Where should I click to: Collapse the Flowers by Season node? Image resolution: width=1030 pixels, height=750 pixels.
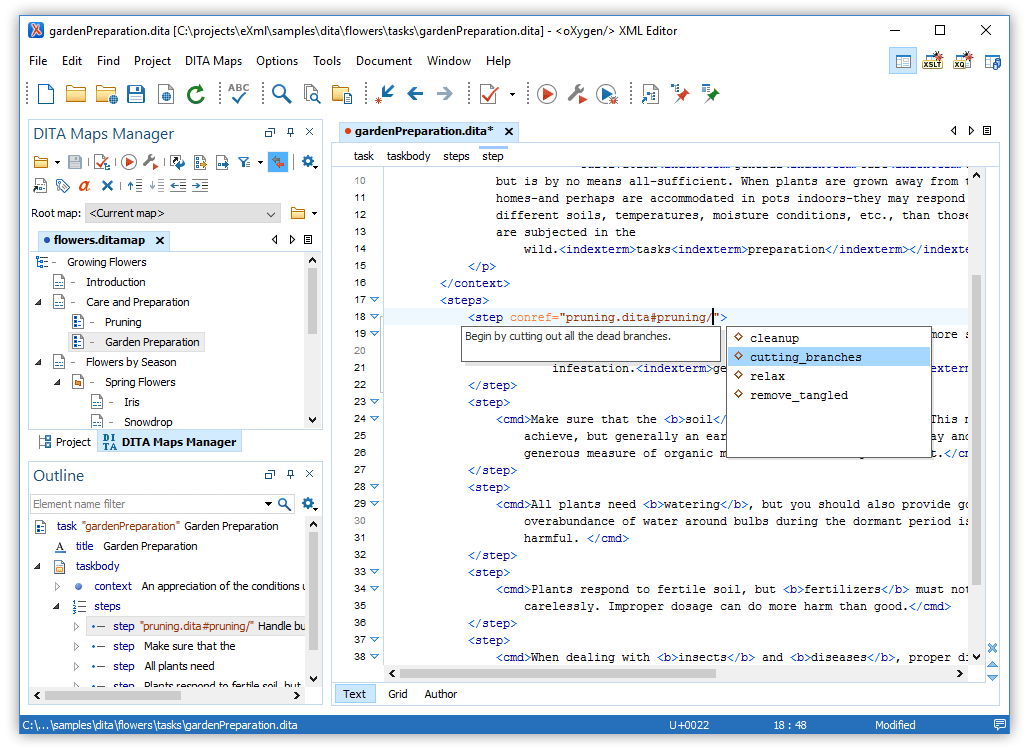[38, 362]
